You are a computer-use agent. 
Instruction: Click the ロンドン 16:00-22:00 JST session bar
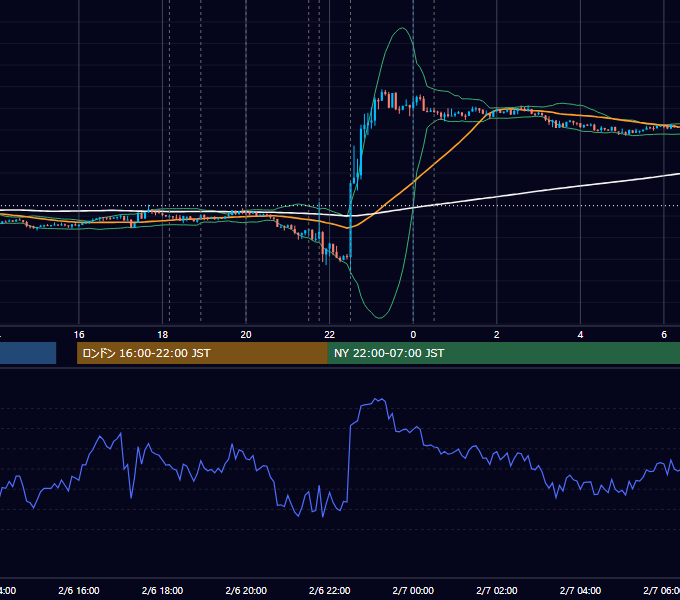(202, 353)
